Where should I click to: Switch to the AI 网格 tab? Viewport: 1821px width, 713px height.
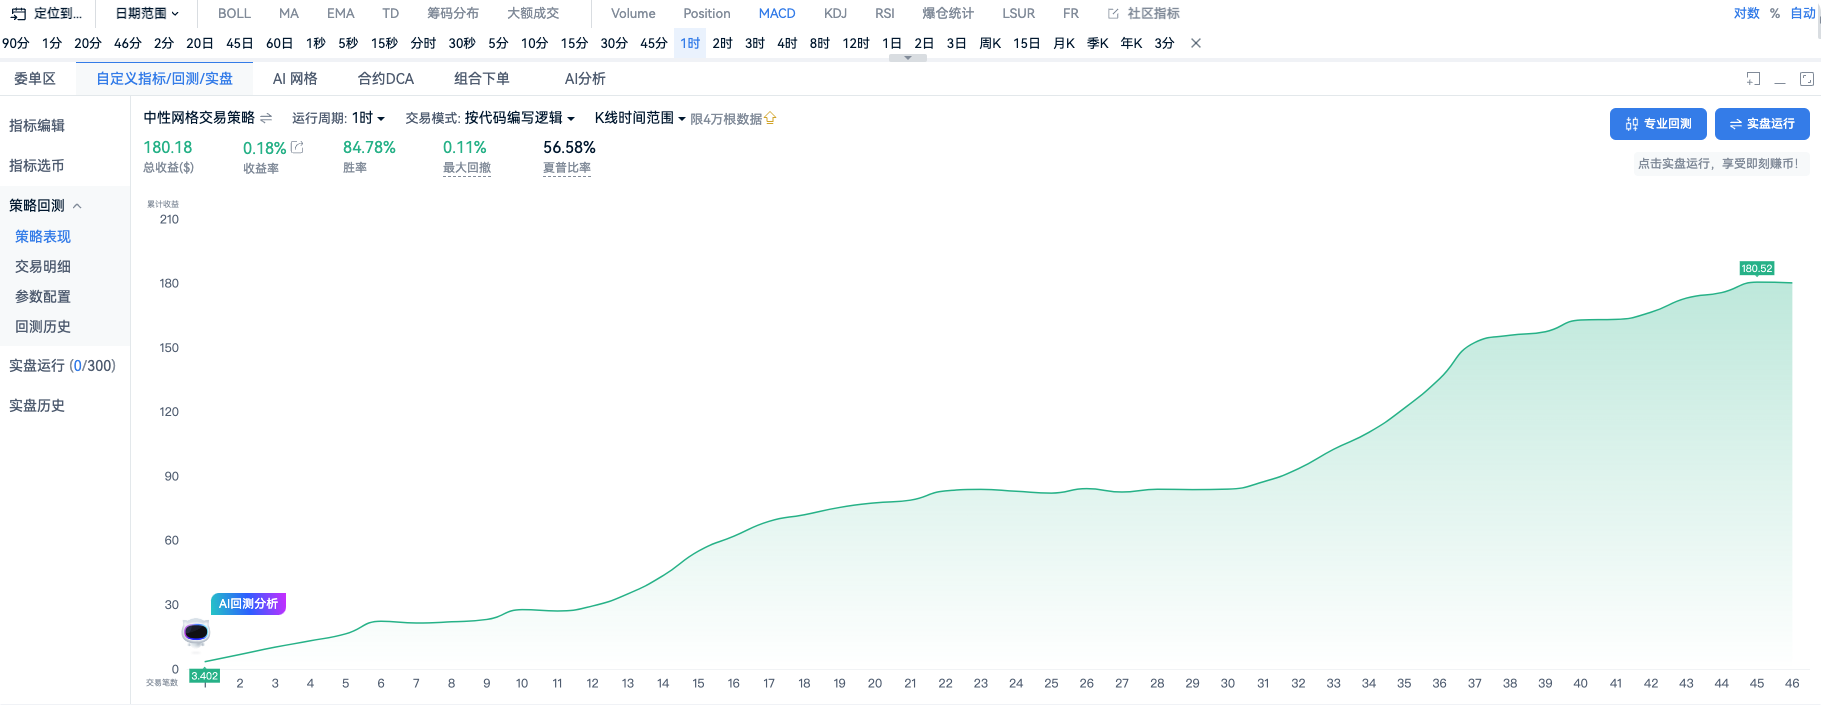coord(295,79)
